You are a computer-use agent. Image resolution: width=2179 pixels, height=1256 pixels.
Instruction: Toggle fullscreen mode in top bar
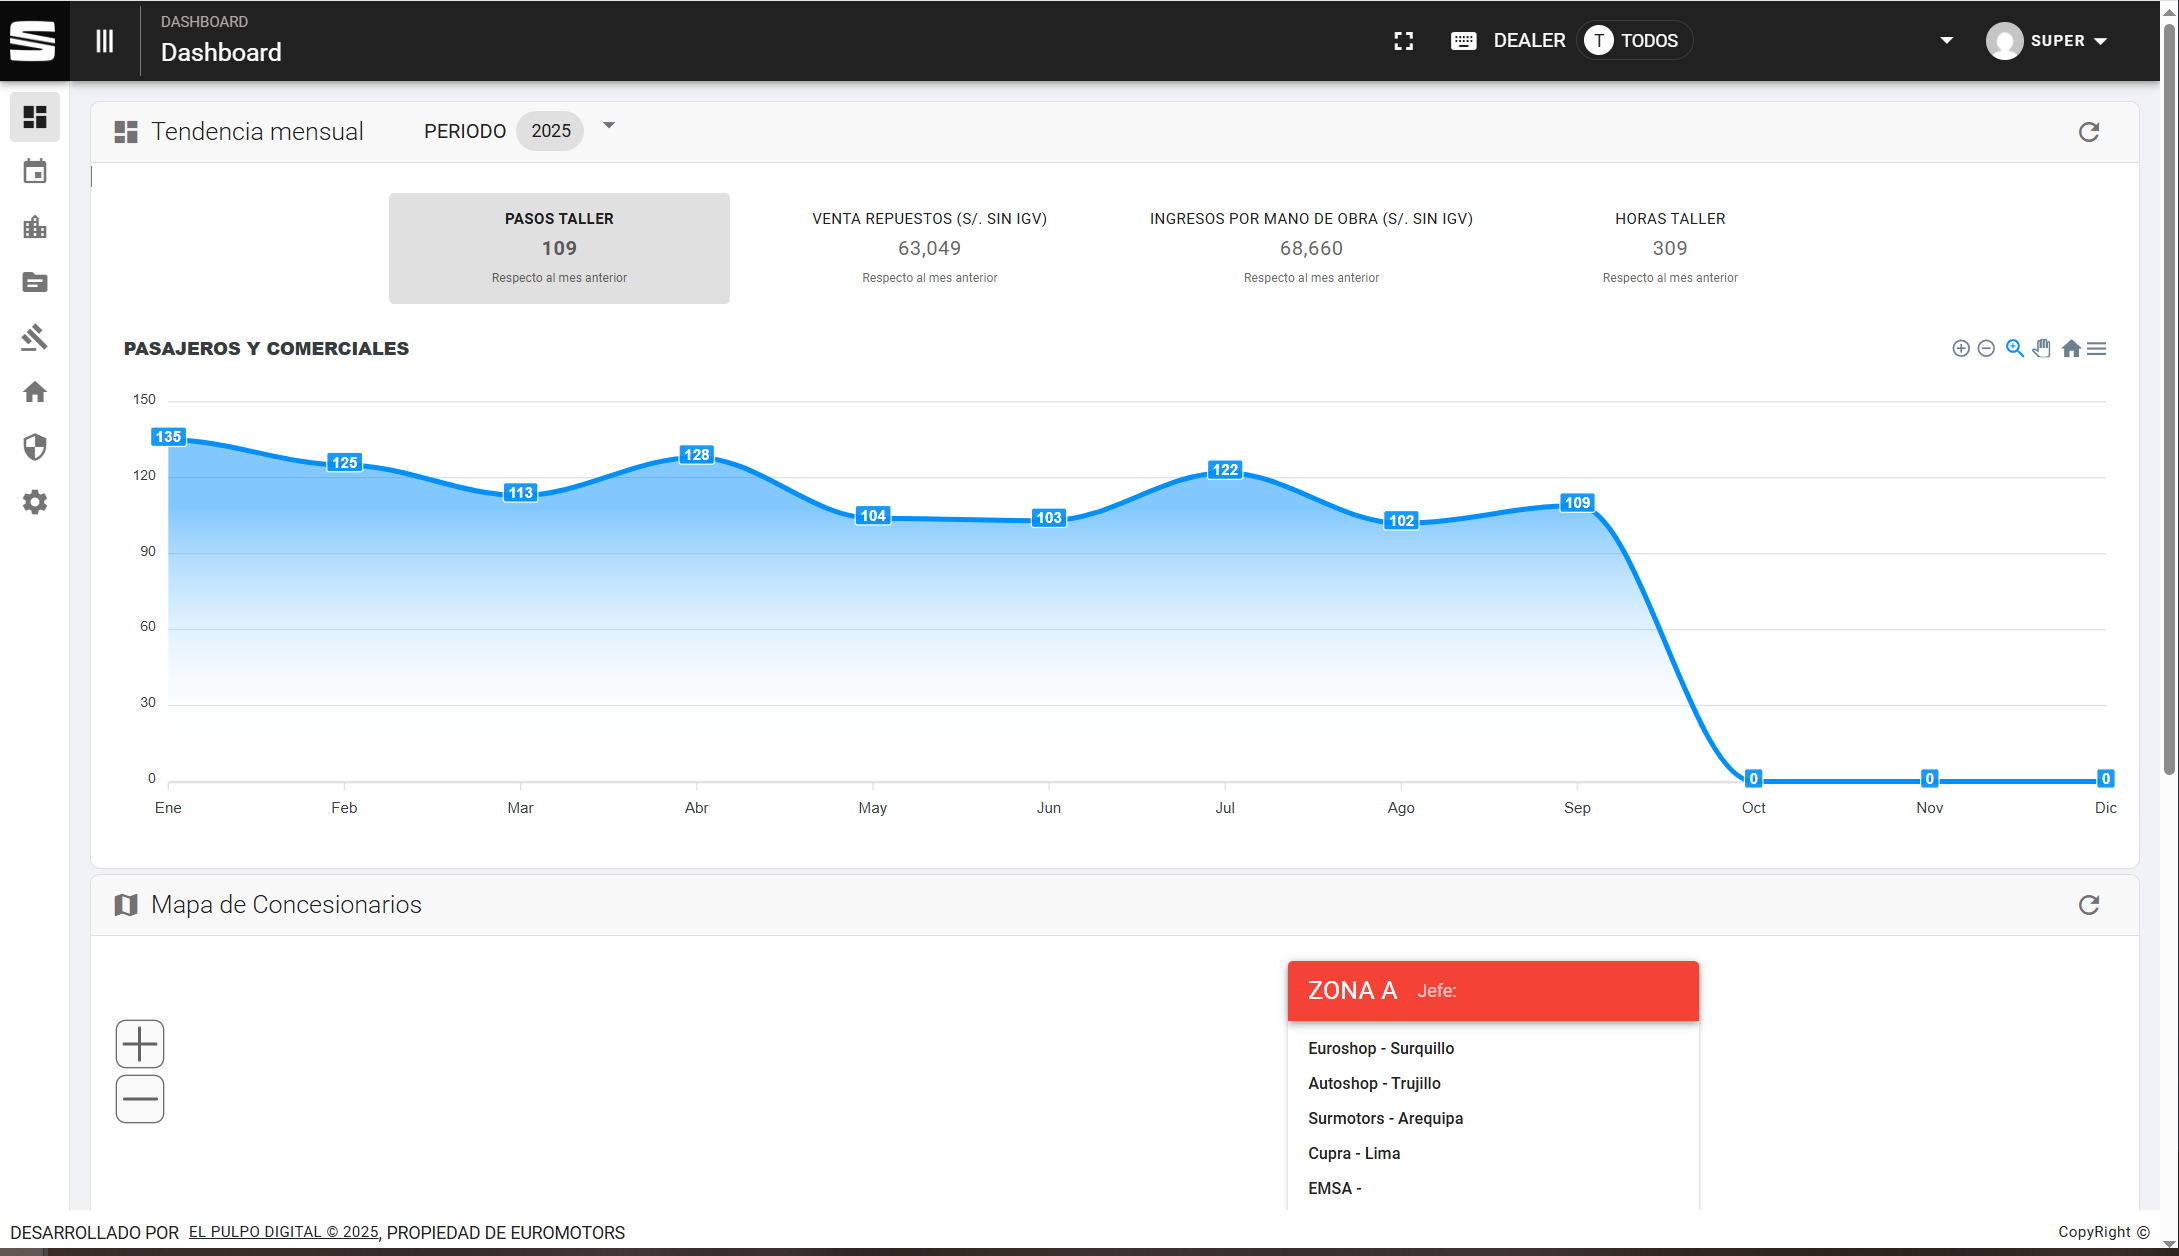click(1403, 41)
